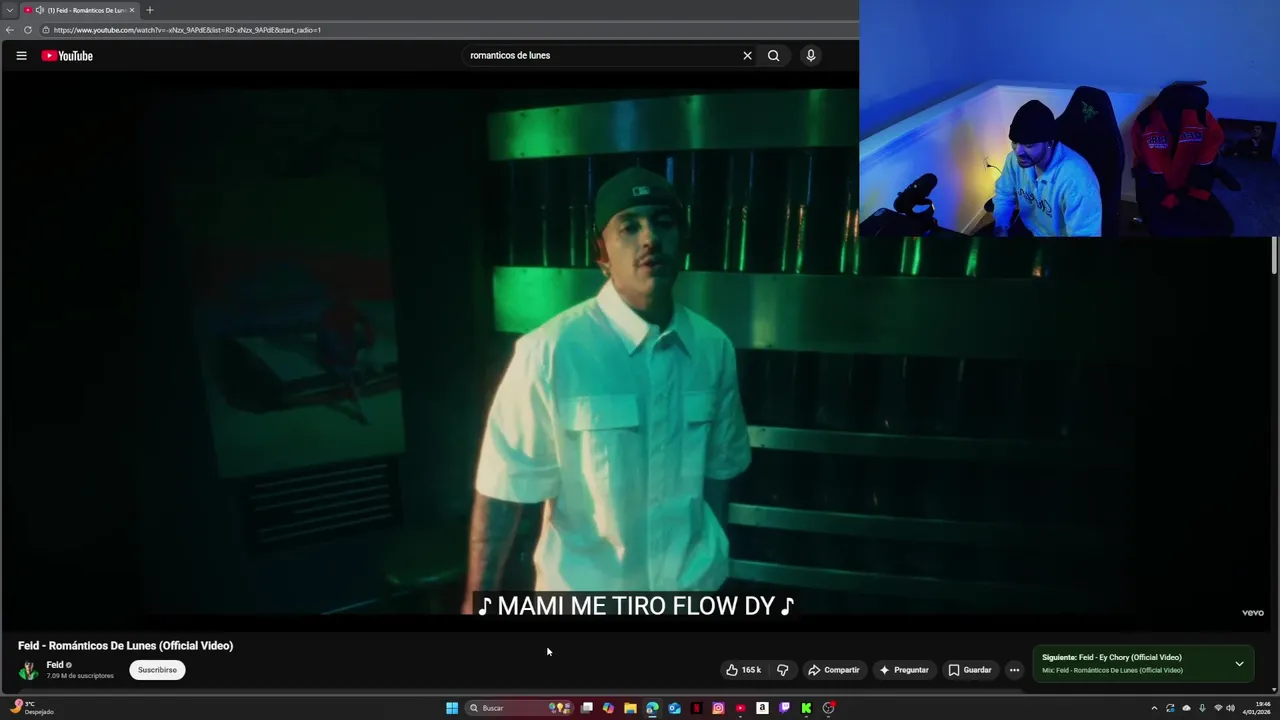Viewport: 1280px width, 720px height.
Task: Open OneDrive cloud tray icon
Action: point(1186,708)
